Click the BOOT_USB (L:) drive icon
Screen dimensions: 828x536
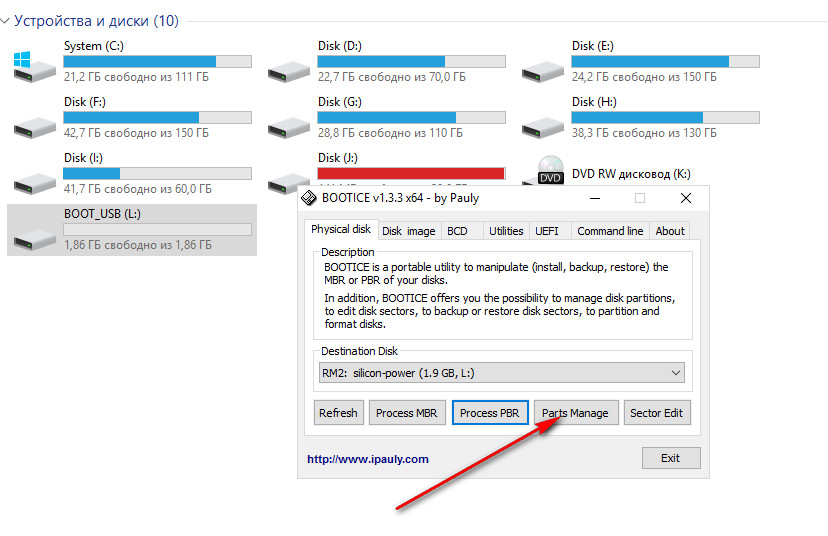tap(34, 237)
